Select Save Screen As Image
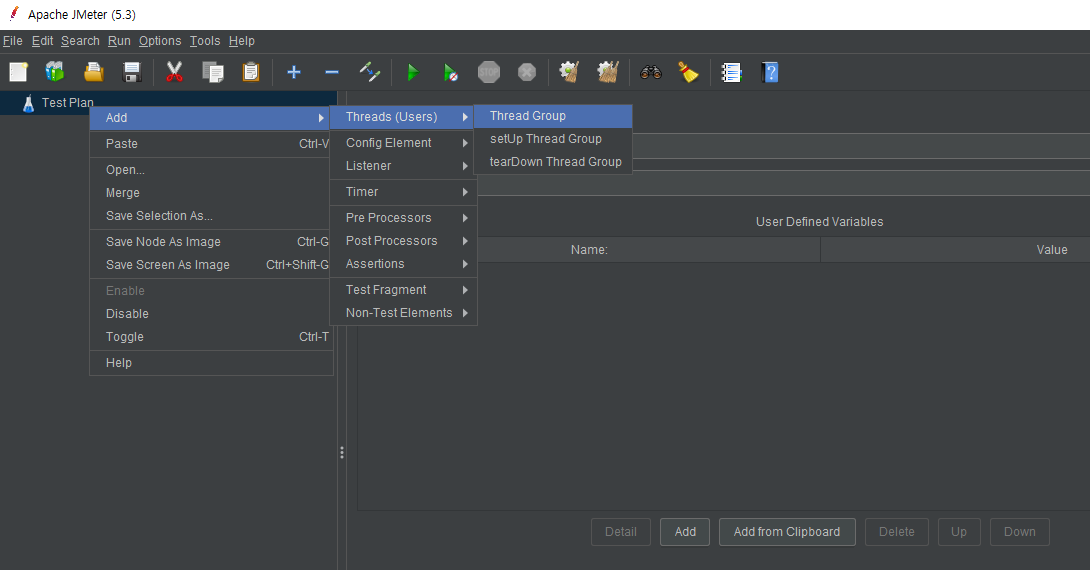This screenshot has height=570, width=1090. coord(211,265)
